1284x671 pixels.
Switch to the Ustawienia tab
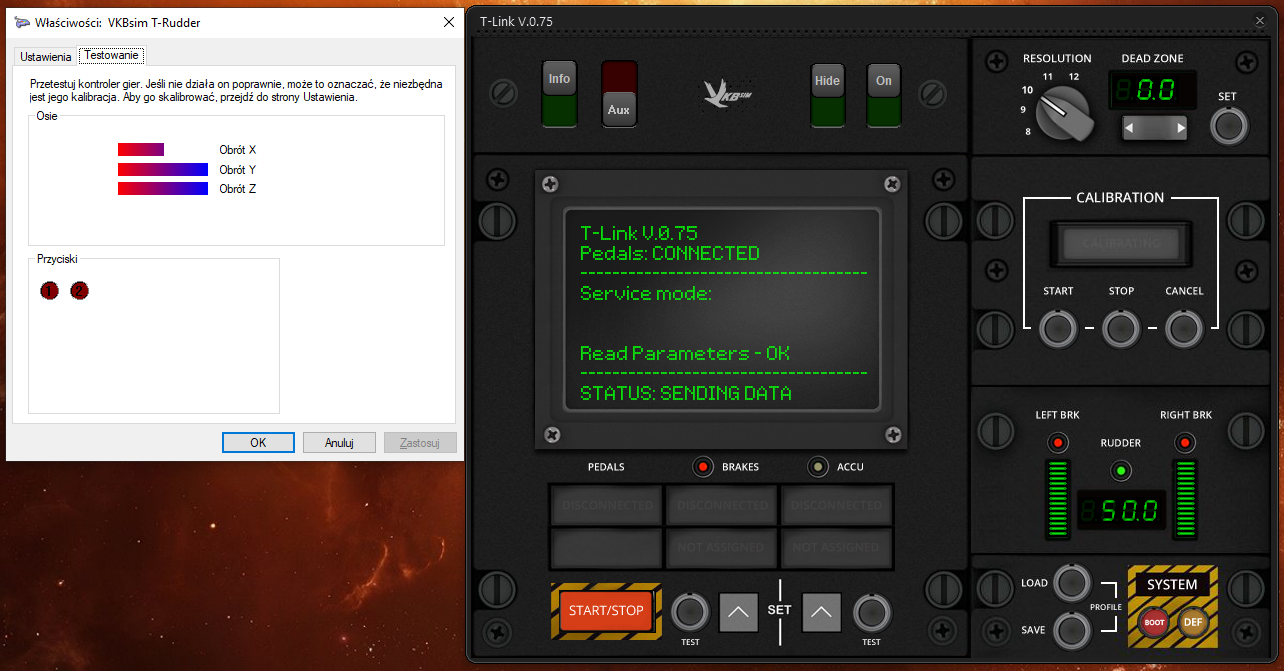pyautogui.click(x=46, y=57)
